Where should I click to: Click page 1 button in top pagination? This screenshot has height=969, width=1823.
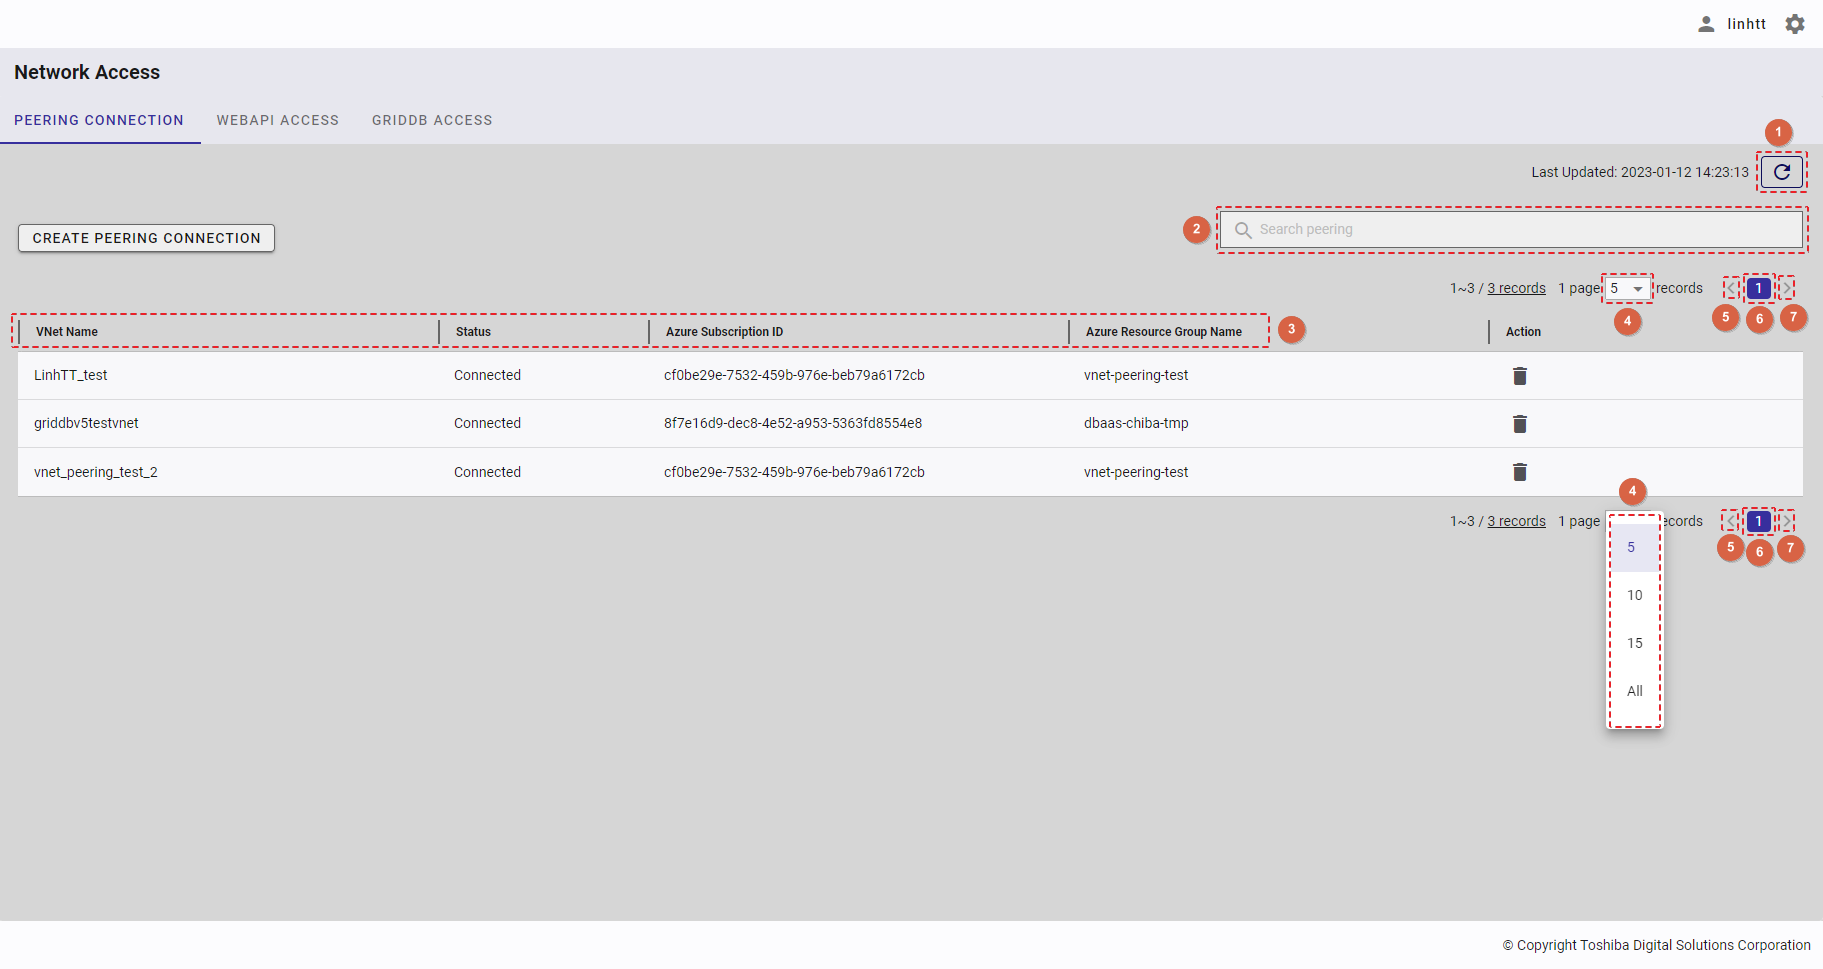point(1758,289)
